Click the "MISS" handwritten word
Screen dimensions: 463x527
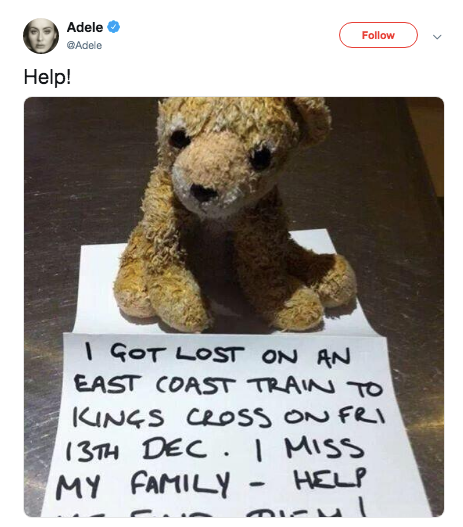[324, 447]
